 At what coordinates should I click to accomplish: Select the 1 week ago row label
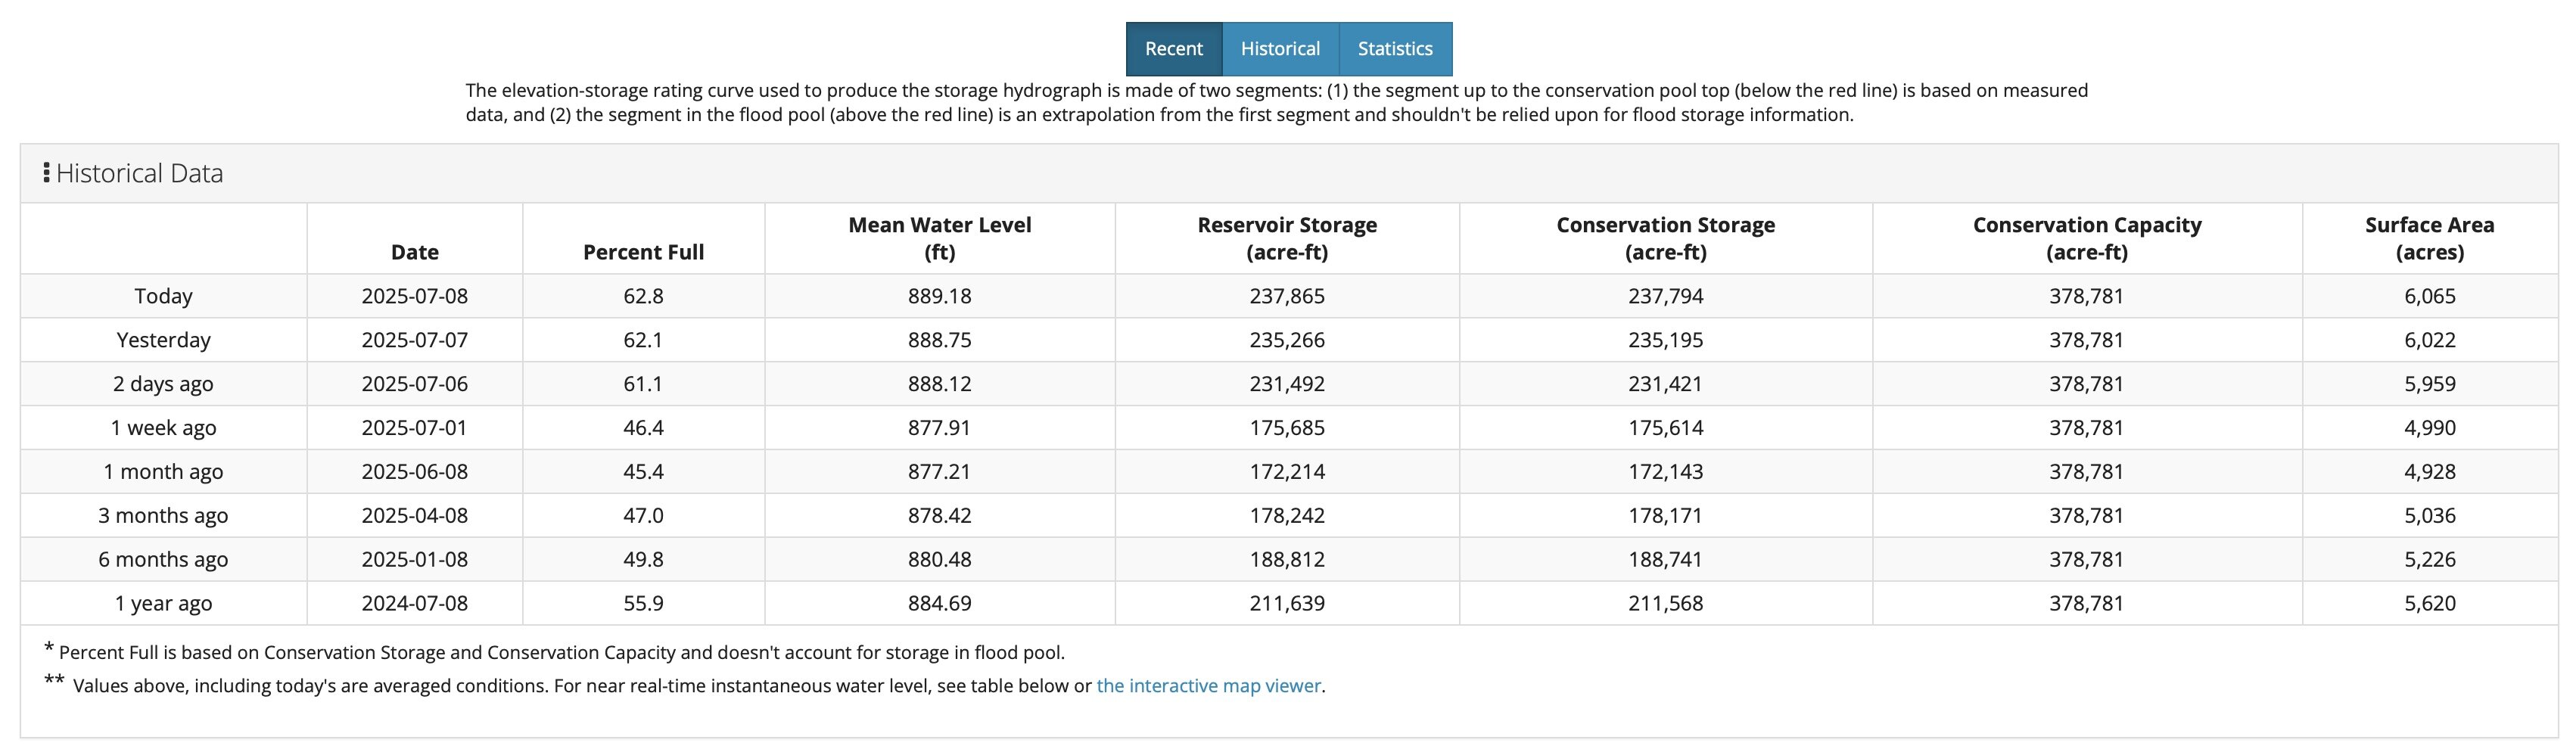tap(163, 428)
